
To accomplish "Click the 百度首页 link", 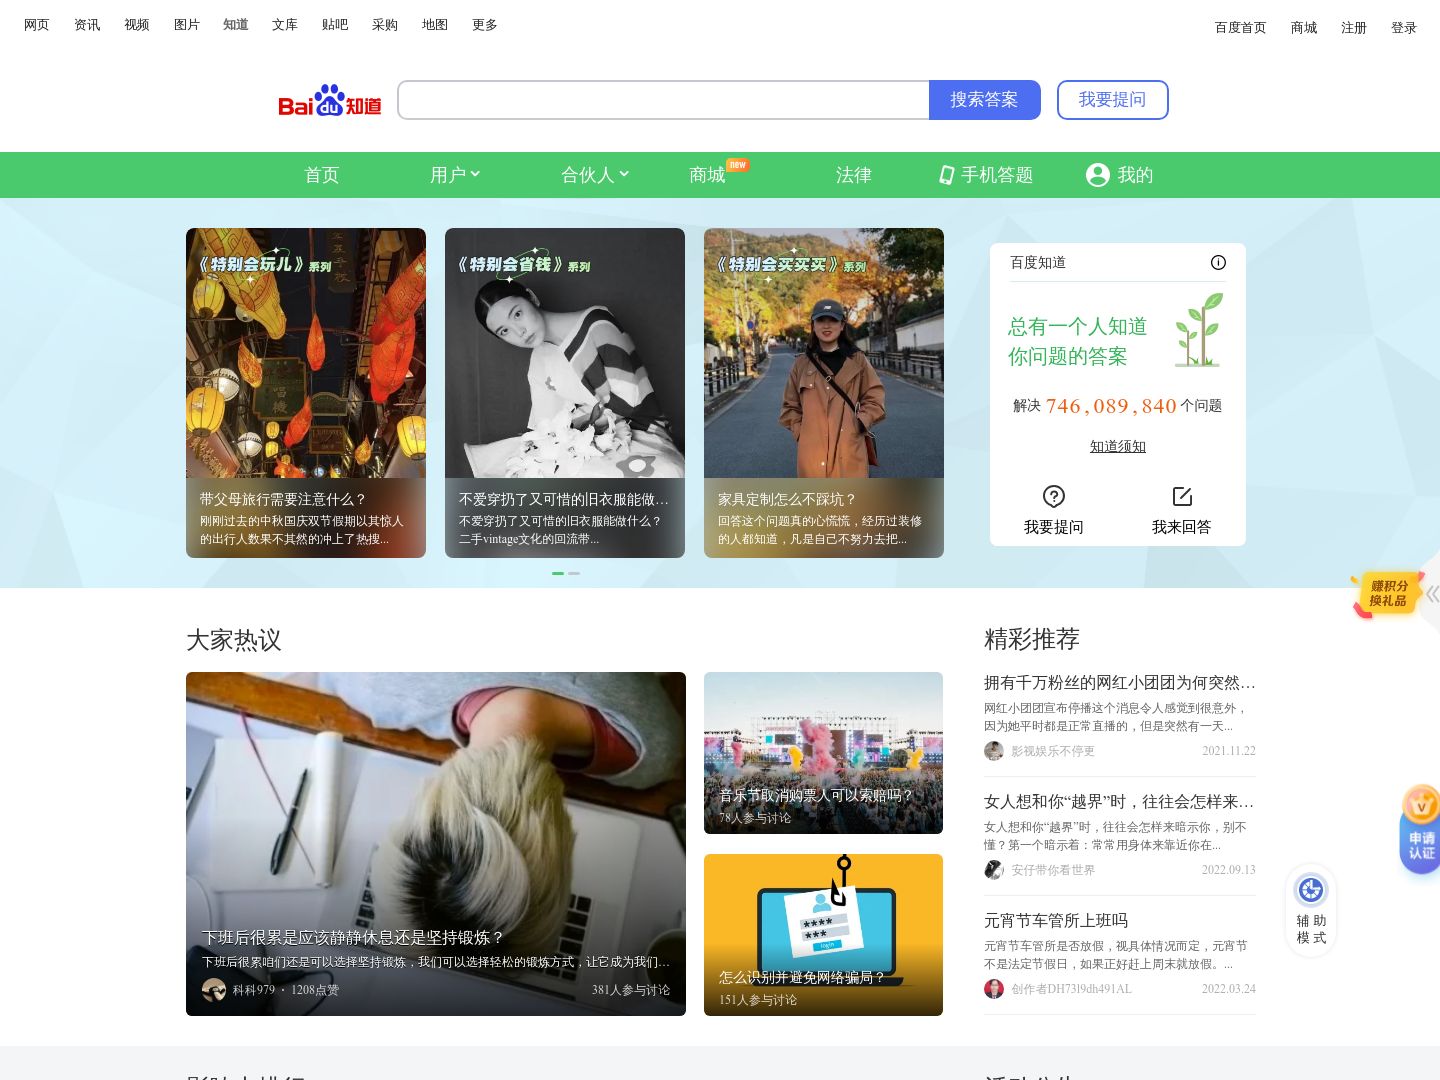I will click(x=1241, y=28).
